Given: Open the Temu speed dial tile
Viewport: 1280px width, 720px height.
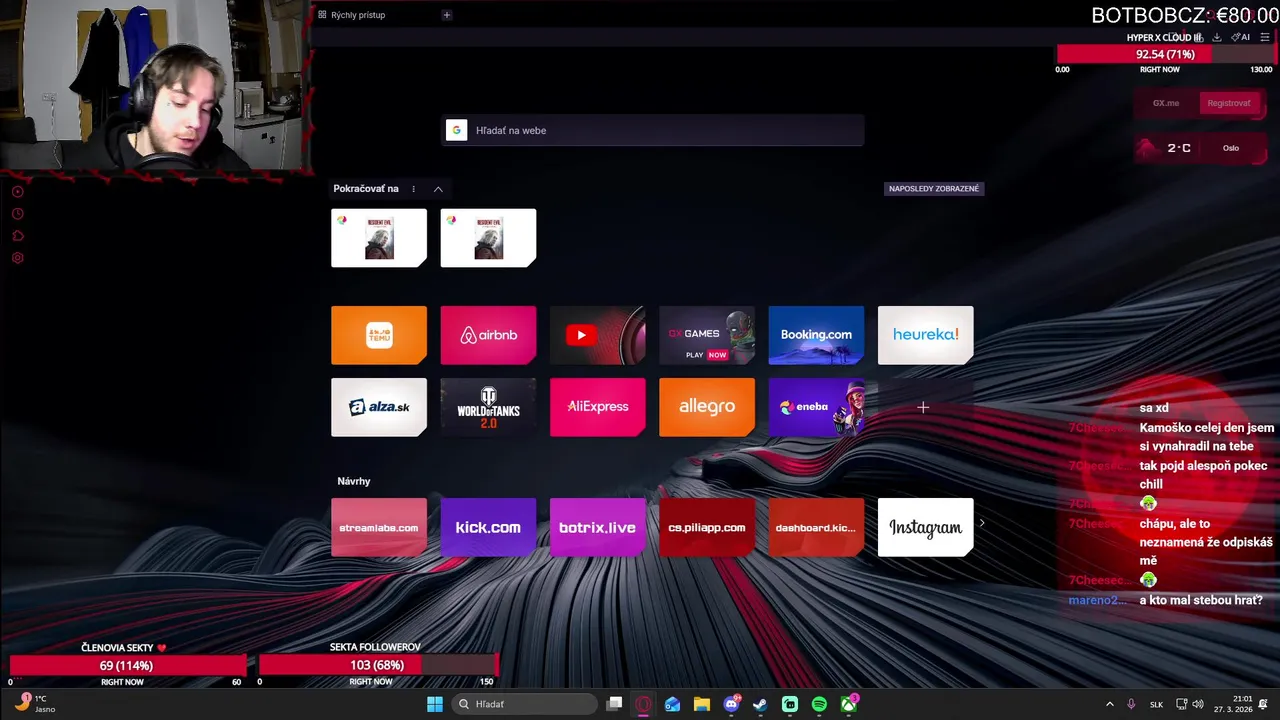Looking at the screenshot, I should click(x=379, y=335).
